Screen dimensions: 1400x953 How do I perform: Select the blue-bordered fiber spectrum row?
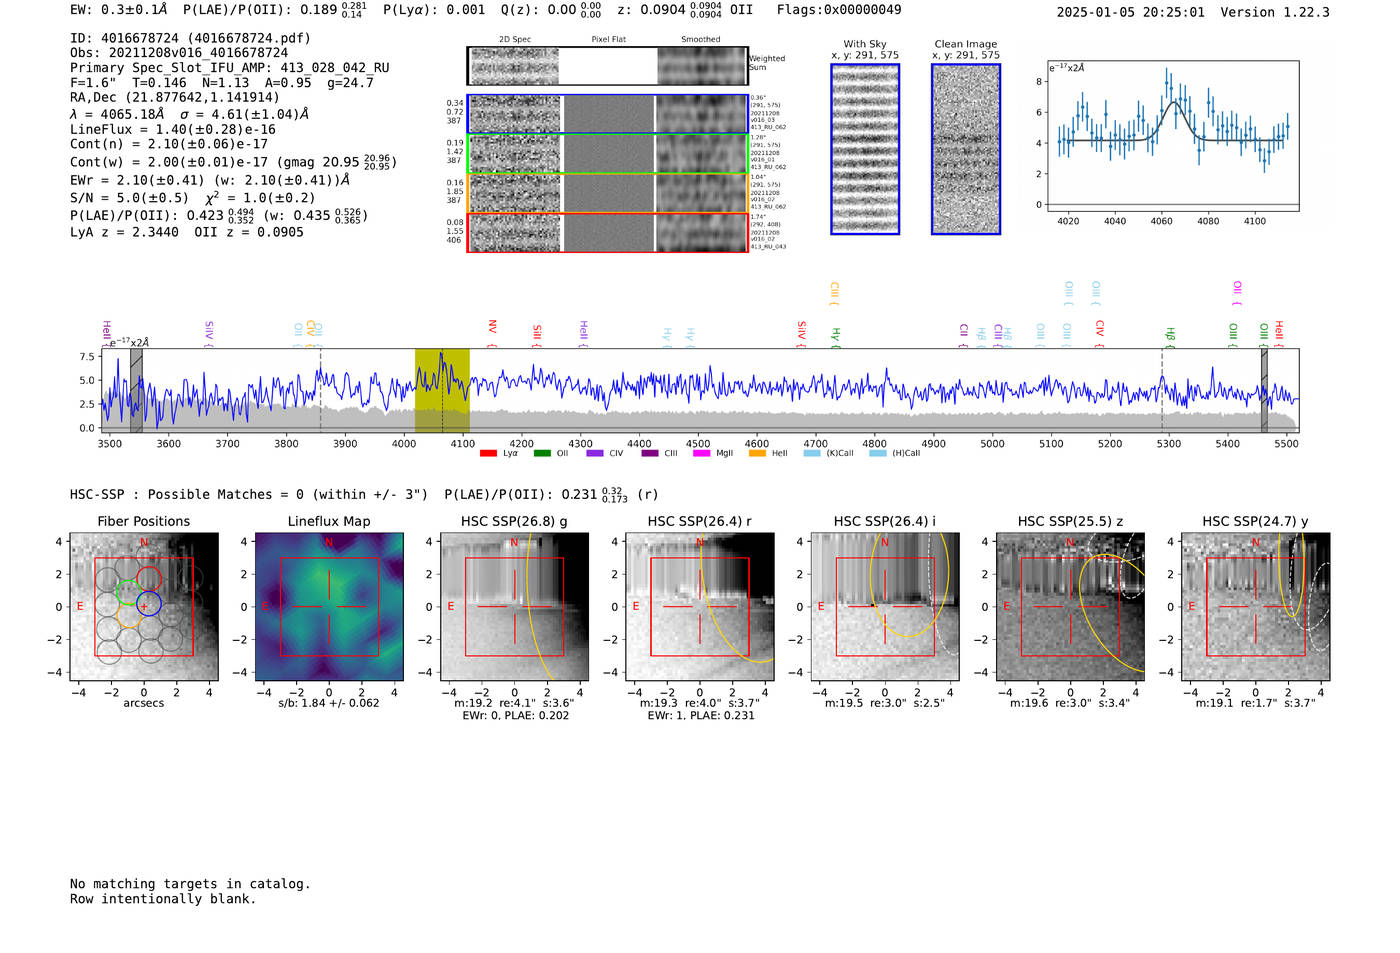click(x=607, y=114)
